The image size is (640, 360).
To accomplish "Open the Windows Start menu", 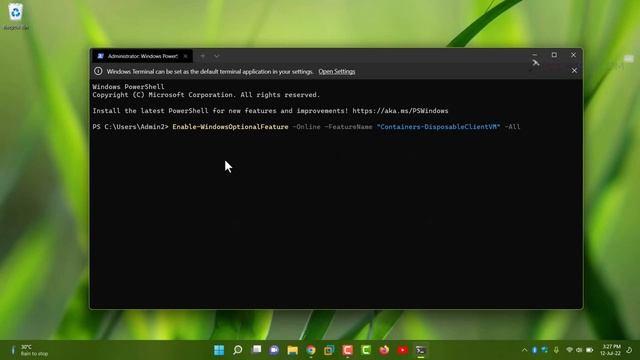I will [219, 350].
